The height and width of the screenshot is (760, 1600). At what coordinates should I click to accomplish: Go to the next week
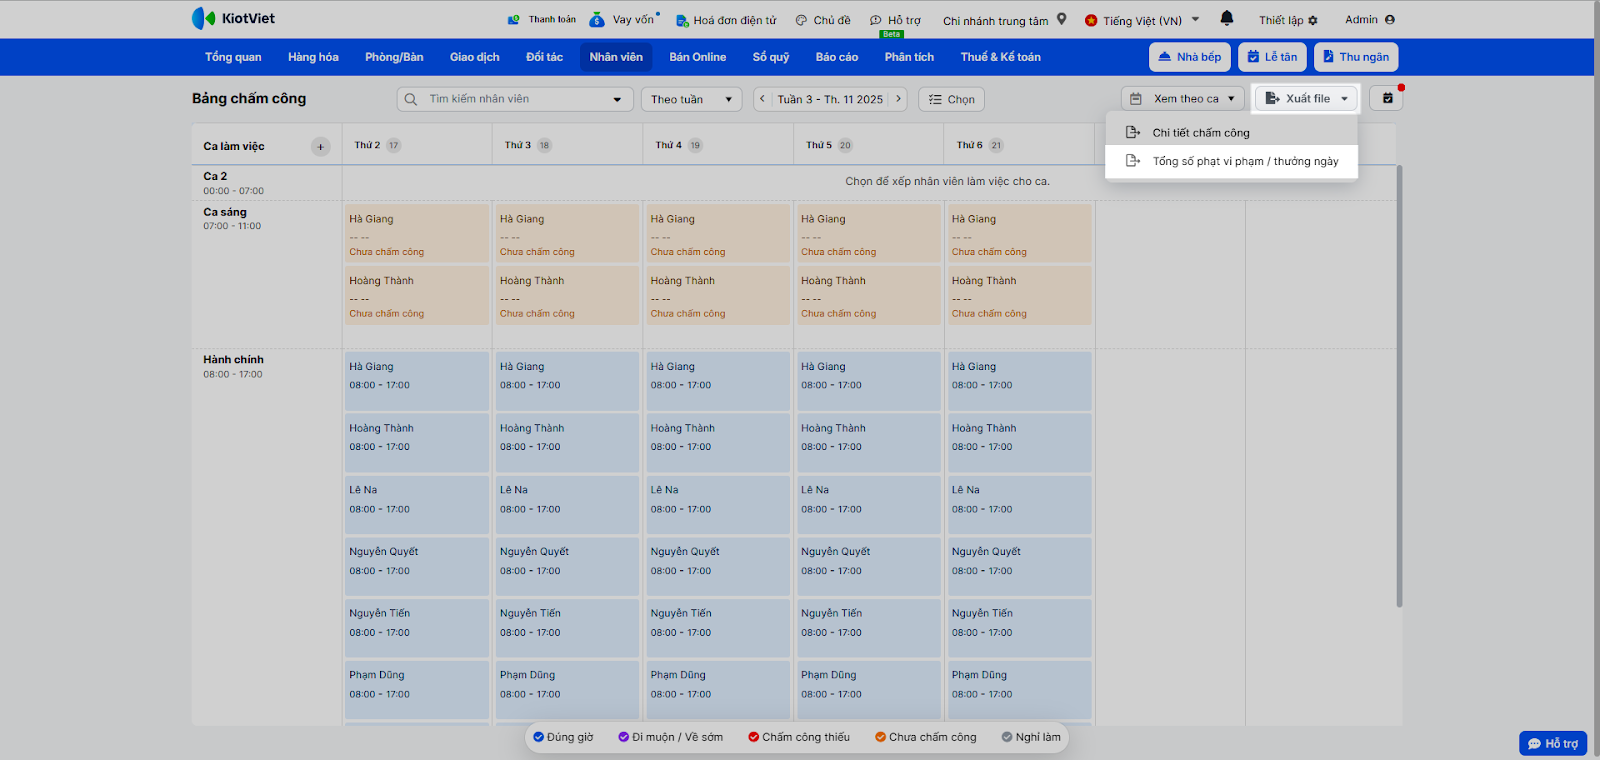[898, 99]
